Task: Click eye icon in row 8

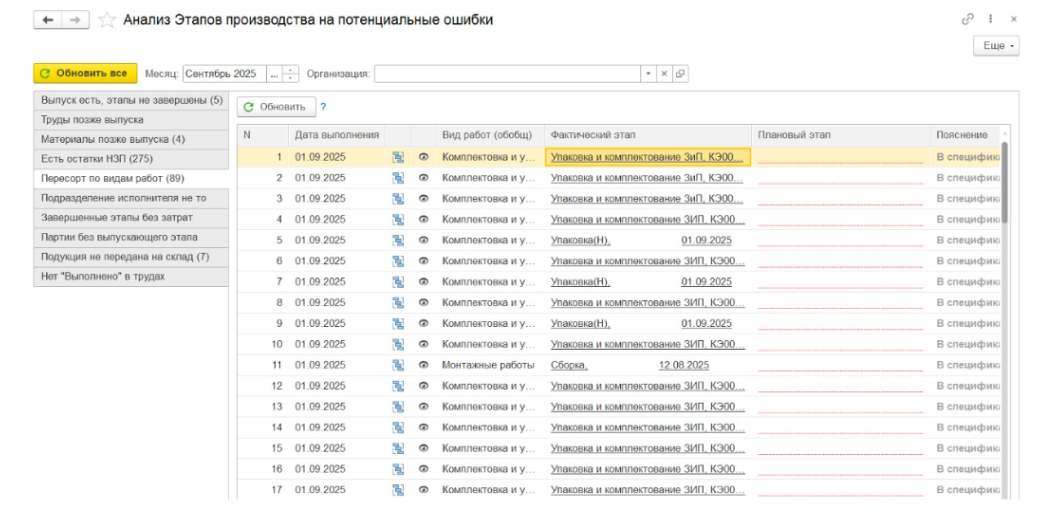Action: click(423, 302)
